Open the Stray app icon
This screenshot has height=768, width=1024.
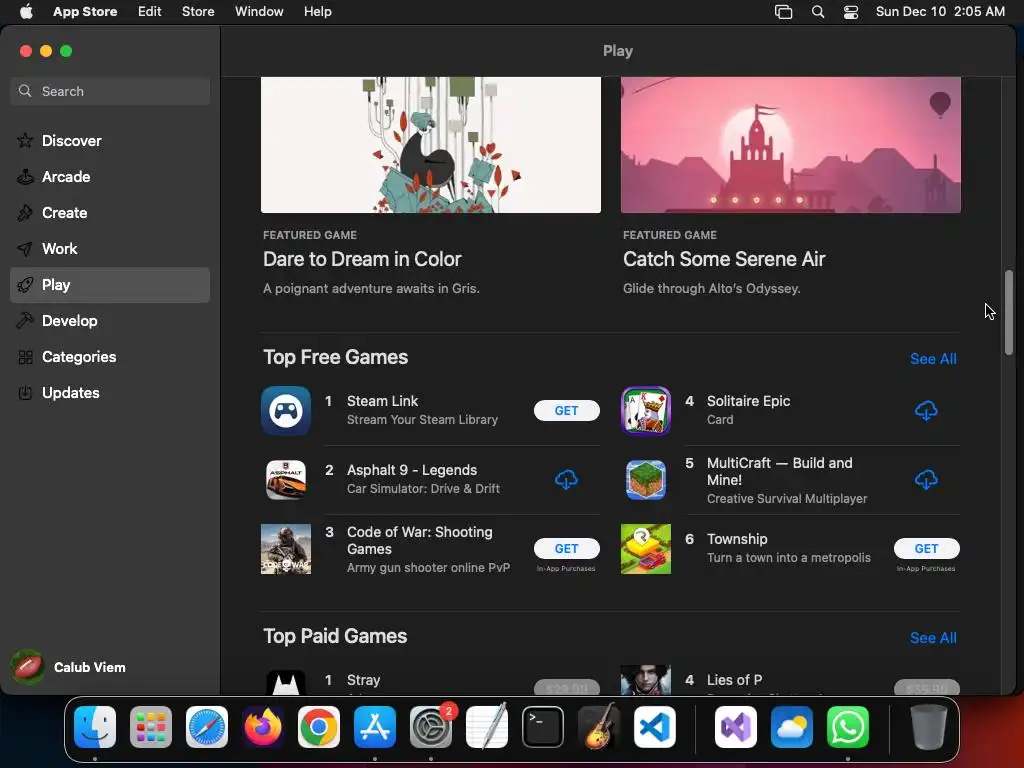coord(286,682)
